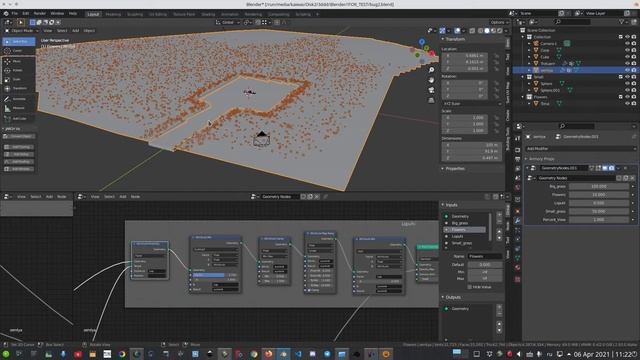The height and width of the screenshot is (360, 640).
Task: Switch to the Layout workspace tab
Action: coord(93,14)
